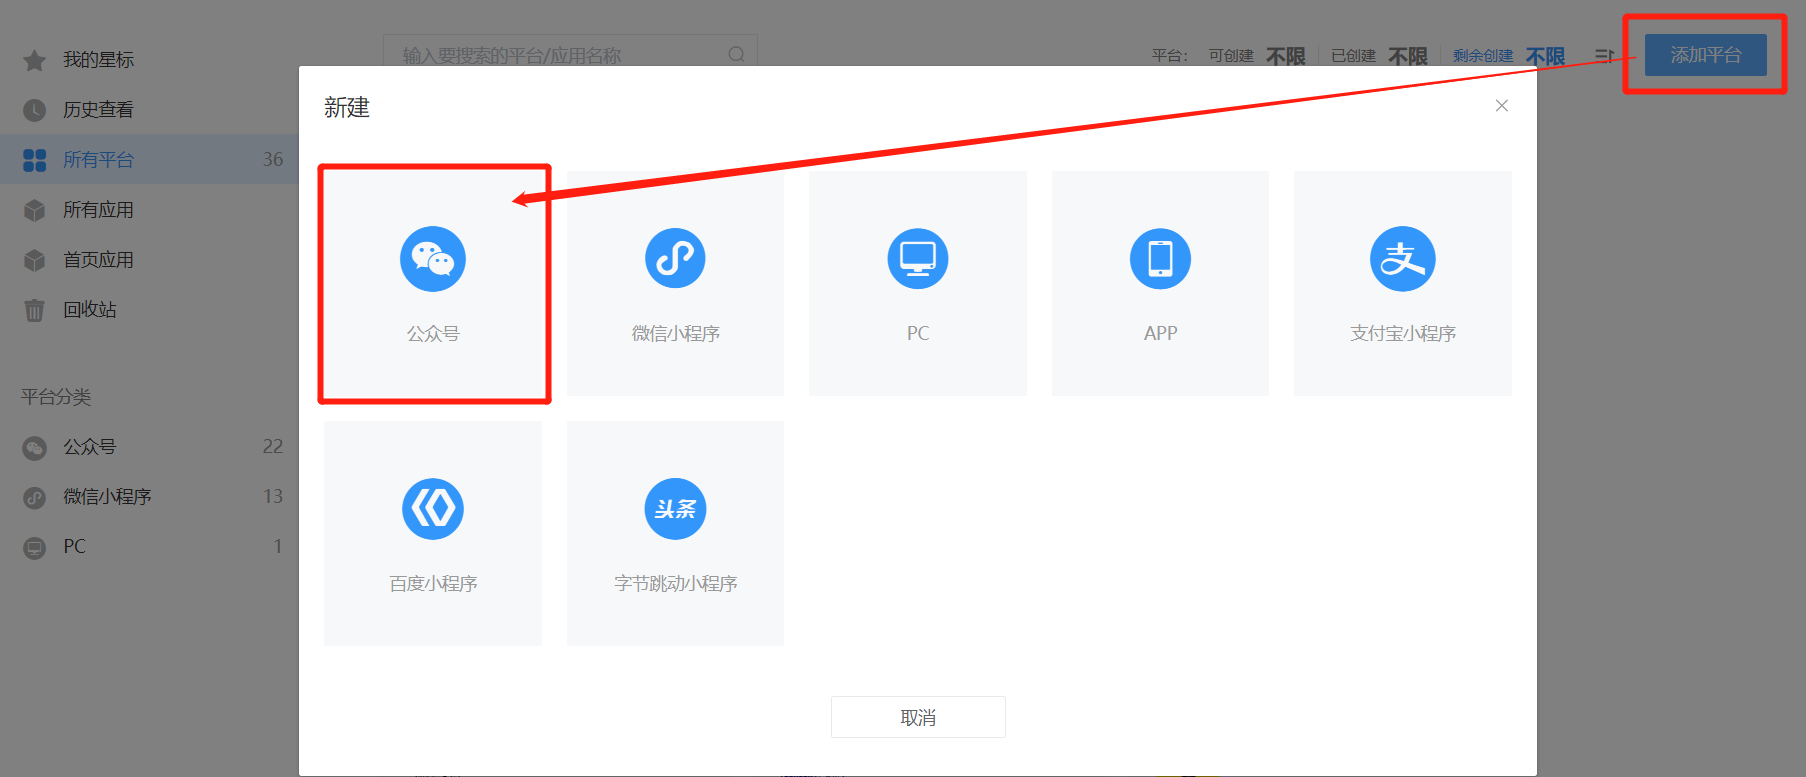Focus the platform/app name search field
The height and width of the screenshot is (777, 1806).
click(570, 54)
